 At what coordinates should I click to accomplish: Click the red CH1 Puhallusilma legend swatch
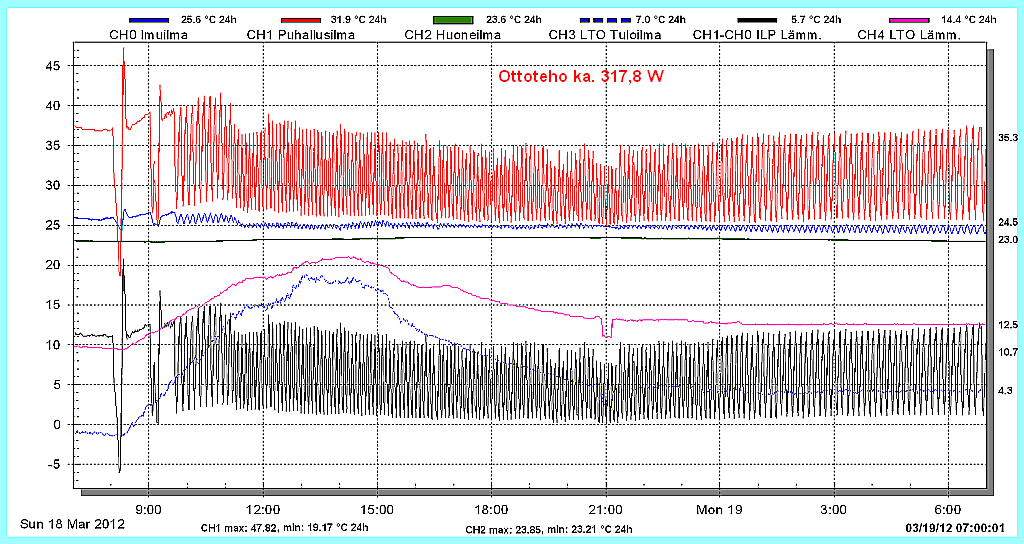pyautogui.click(x=301, y=21)
